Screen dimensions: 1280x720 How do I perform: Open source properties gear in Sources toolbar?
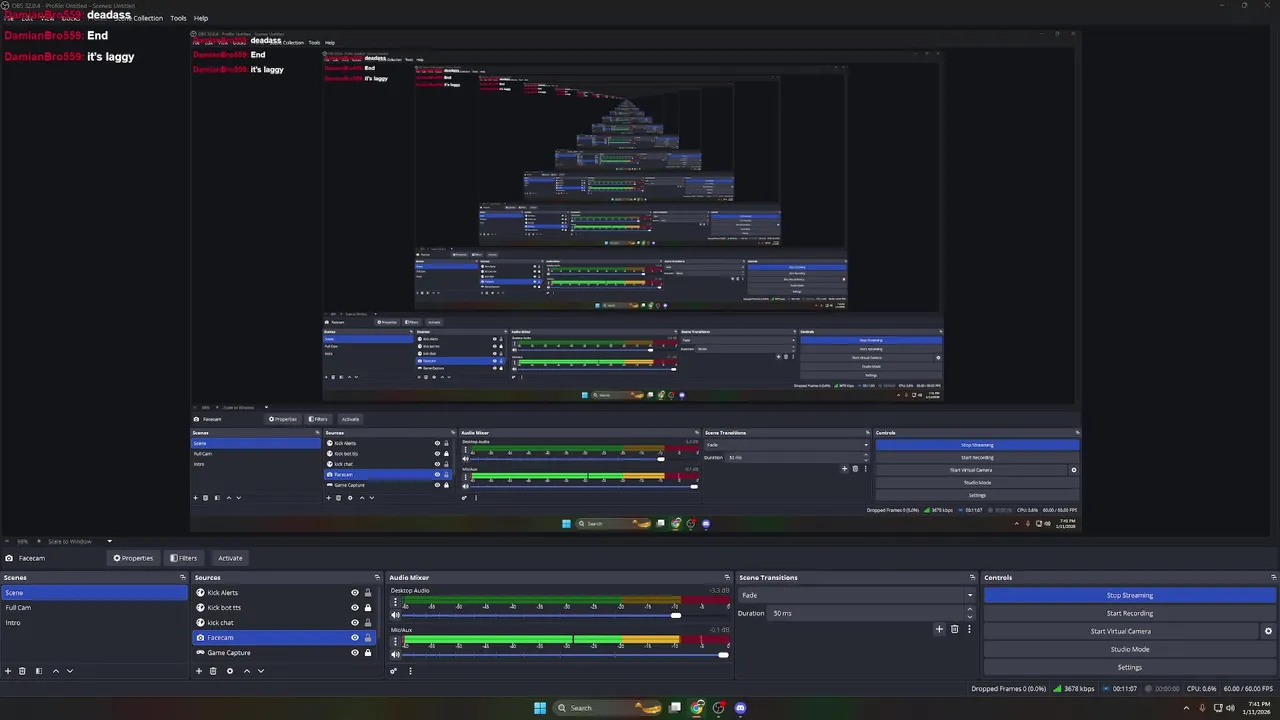coord(230,671)
